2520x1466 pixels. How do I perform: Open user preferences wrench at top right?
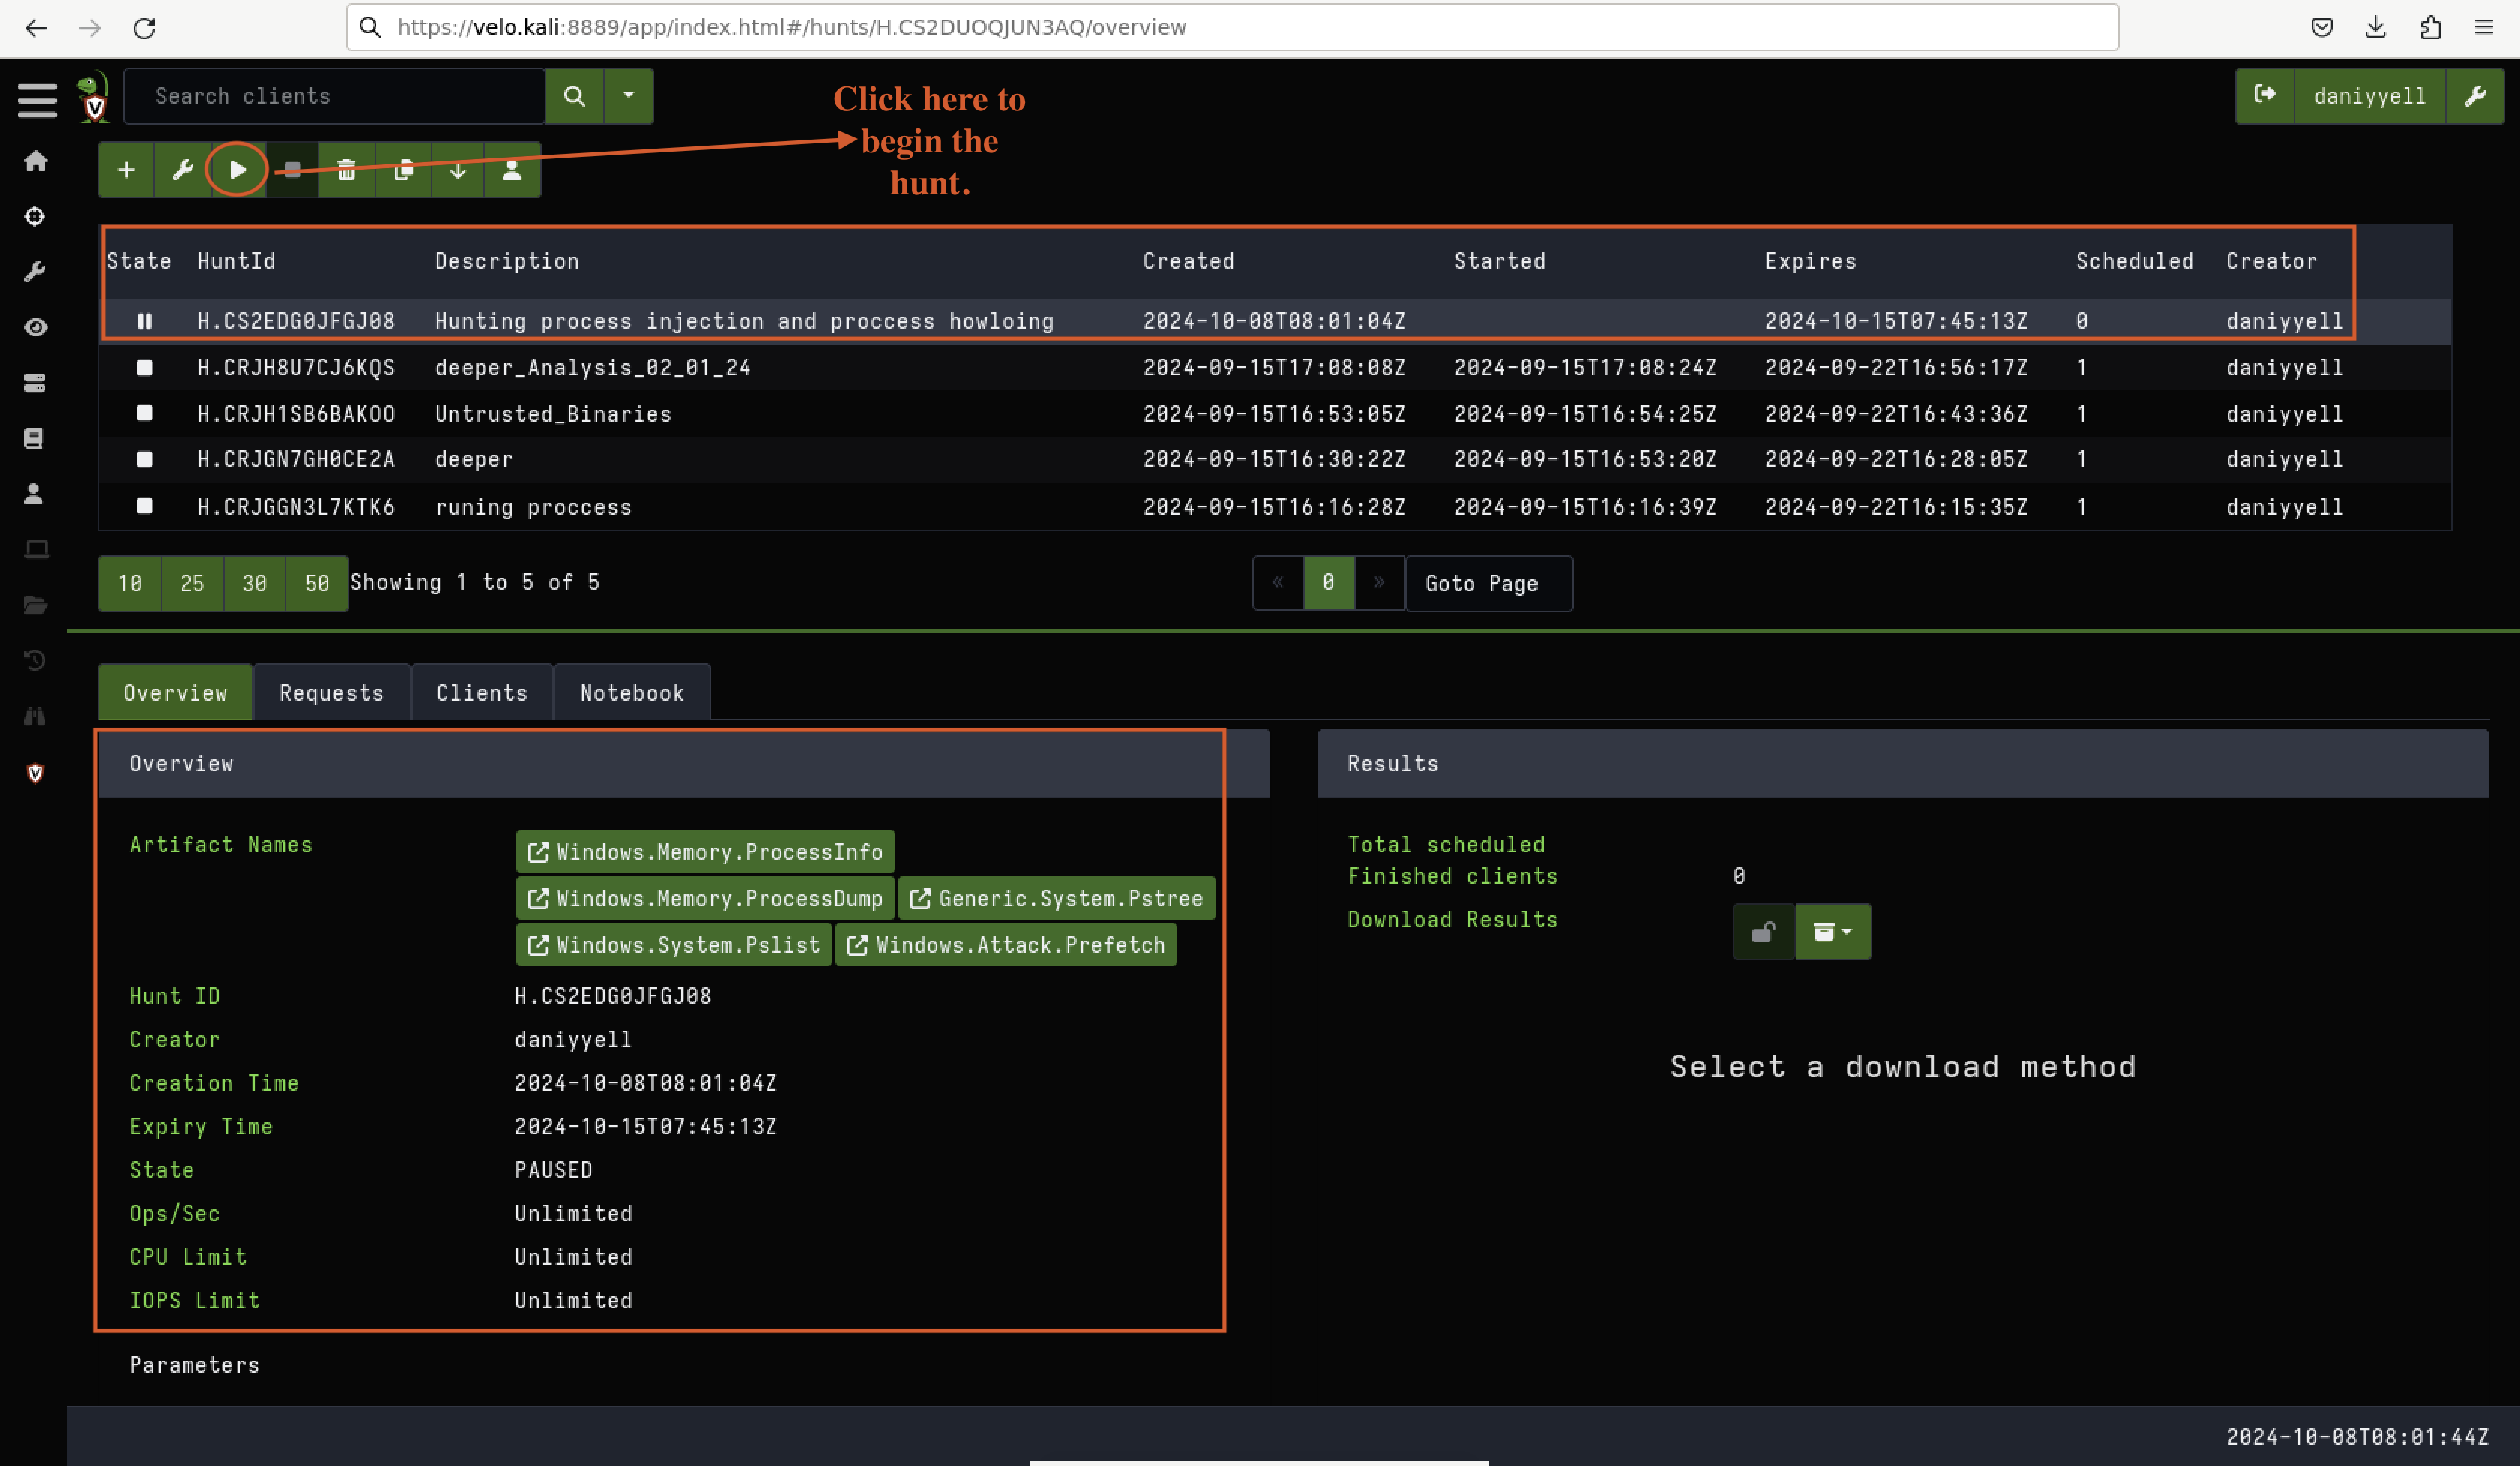(x=2475, y=96)
